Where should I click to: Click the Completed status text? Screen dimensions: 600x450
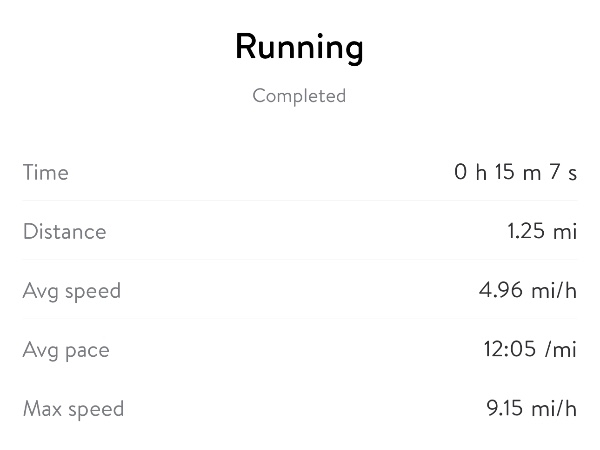pos(299,96)
